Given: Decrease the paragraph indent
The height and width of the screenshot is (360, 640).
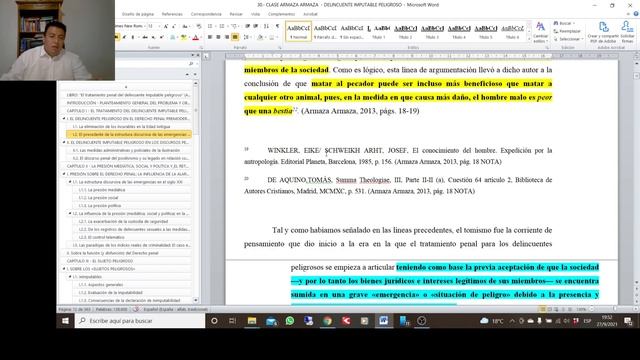Looking at the screenshot, I should [247, 26].
